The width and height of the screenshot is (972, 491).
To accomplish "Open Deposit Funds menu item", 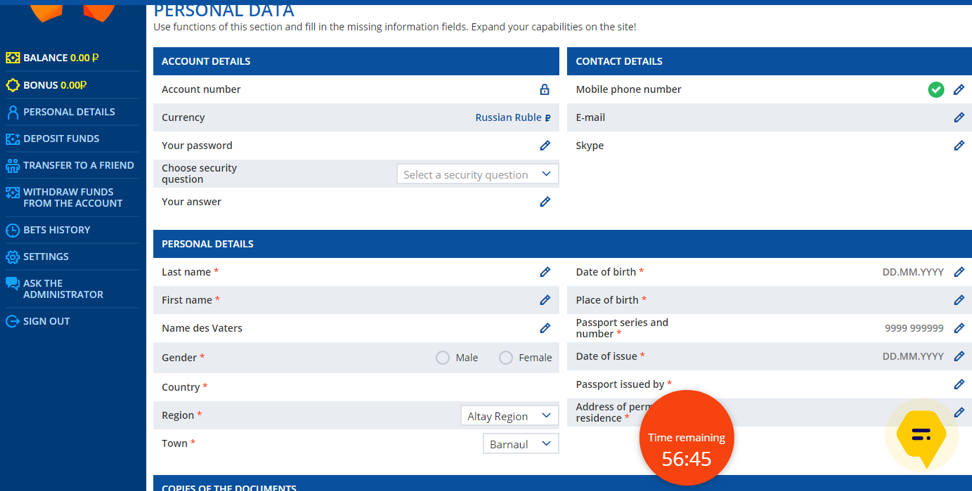I will point(61,138).
